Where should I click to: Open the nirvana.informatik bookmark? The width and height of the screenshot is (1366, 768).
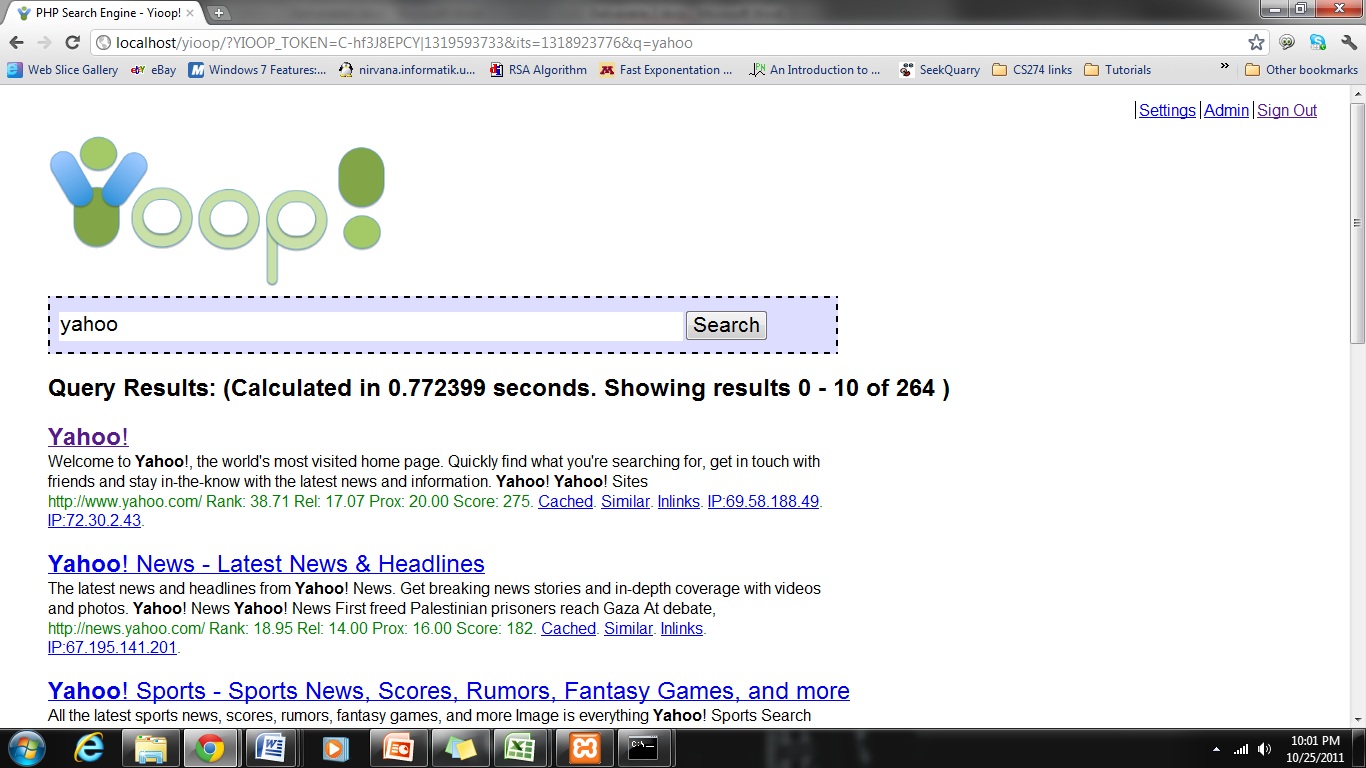click(407, 70)
